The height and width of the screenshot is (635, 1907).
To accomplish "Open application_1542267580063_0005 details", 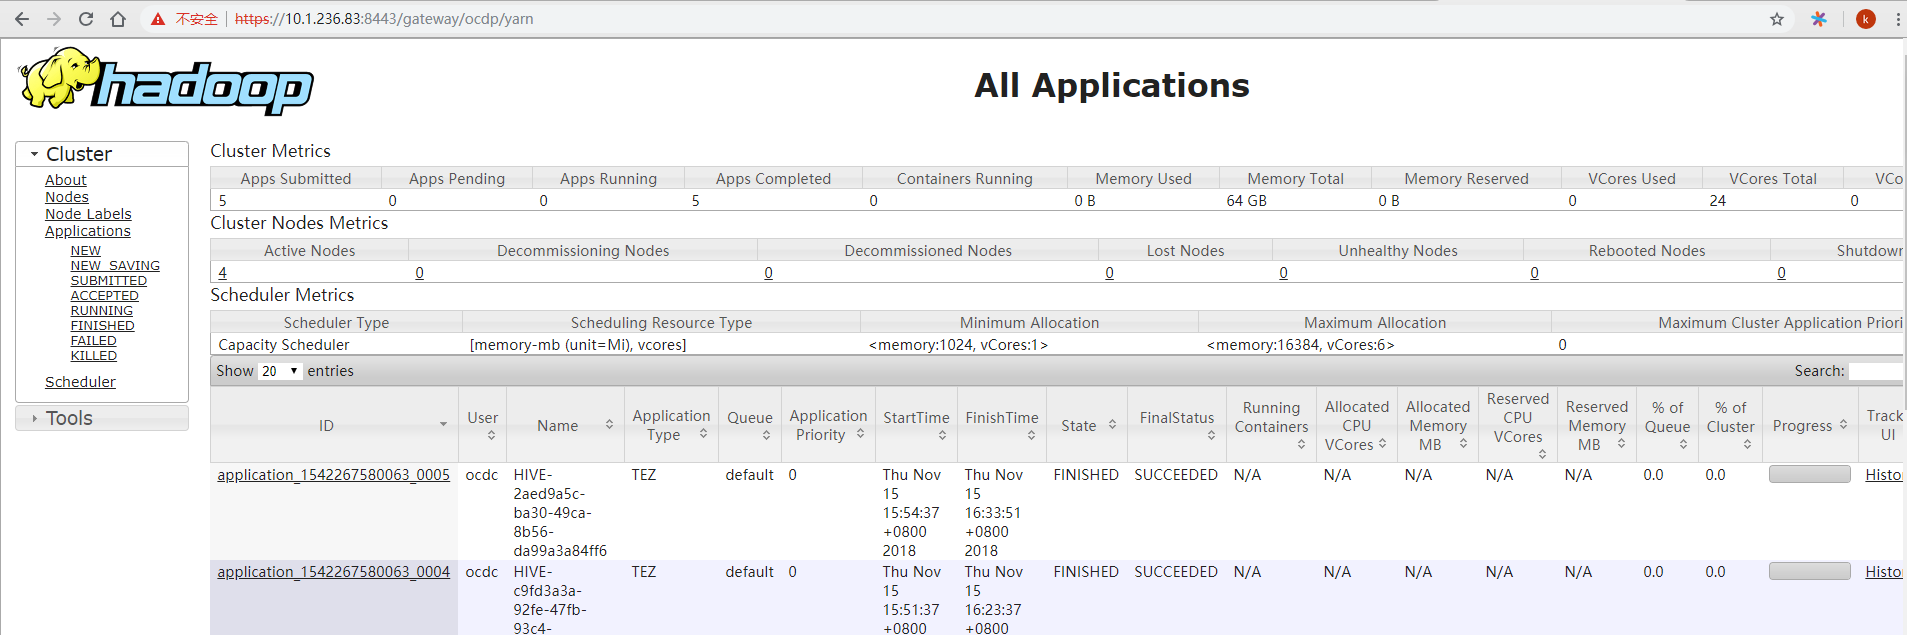I will [334, 475].
